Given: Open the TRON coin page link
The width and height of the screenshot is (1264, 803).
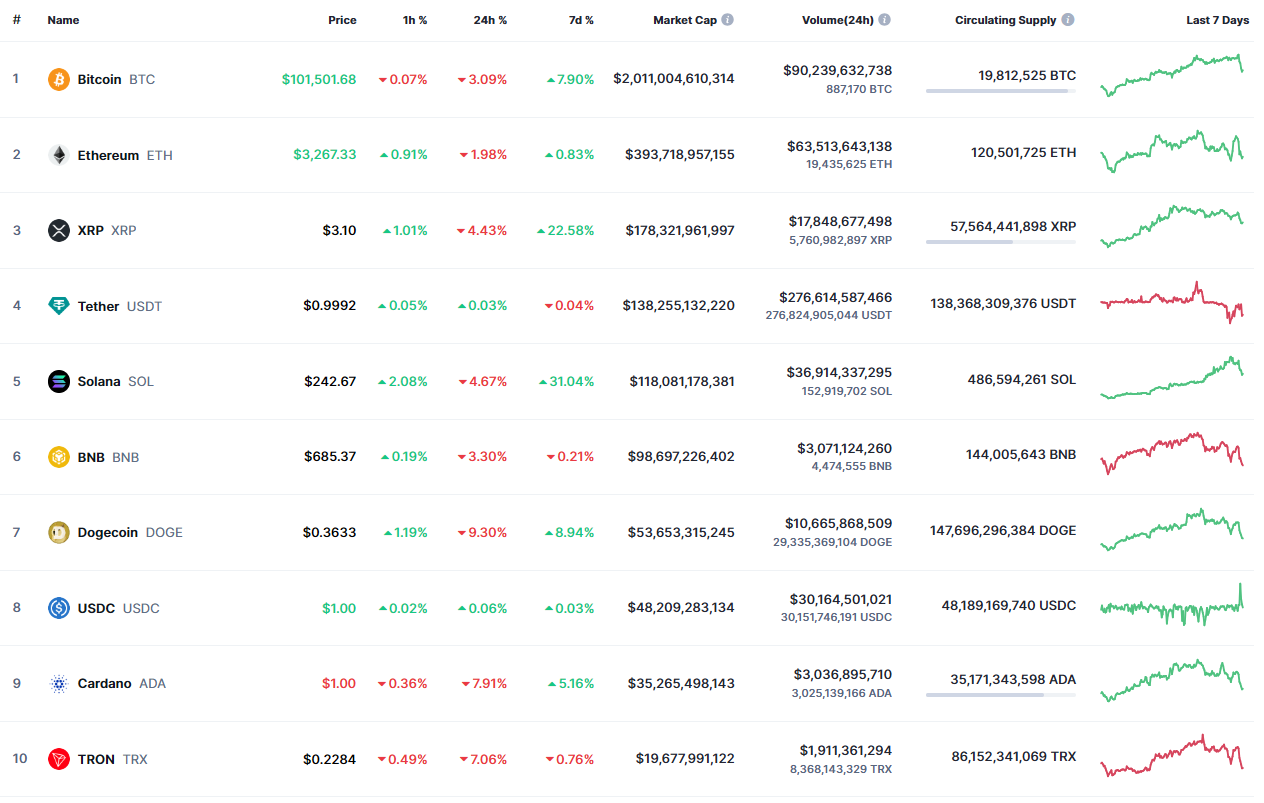Looking at the screenshot, I should pos(96,759).
